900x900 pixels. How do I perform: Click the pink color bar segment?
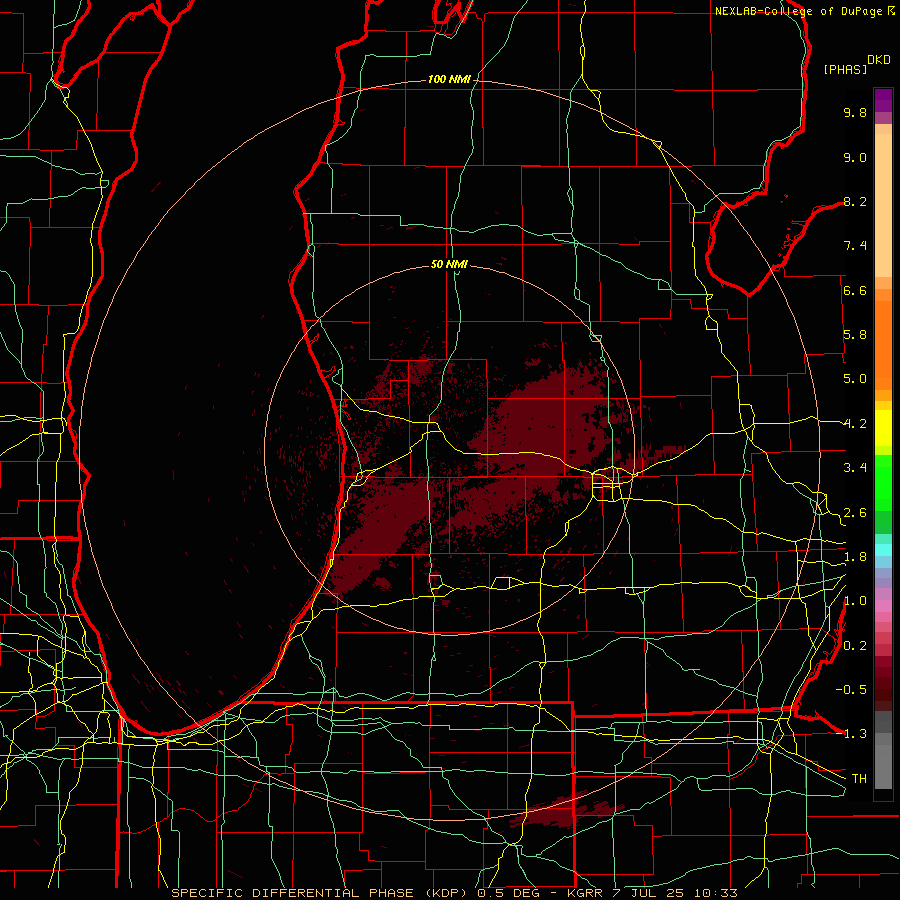883,606
